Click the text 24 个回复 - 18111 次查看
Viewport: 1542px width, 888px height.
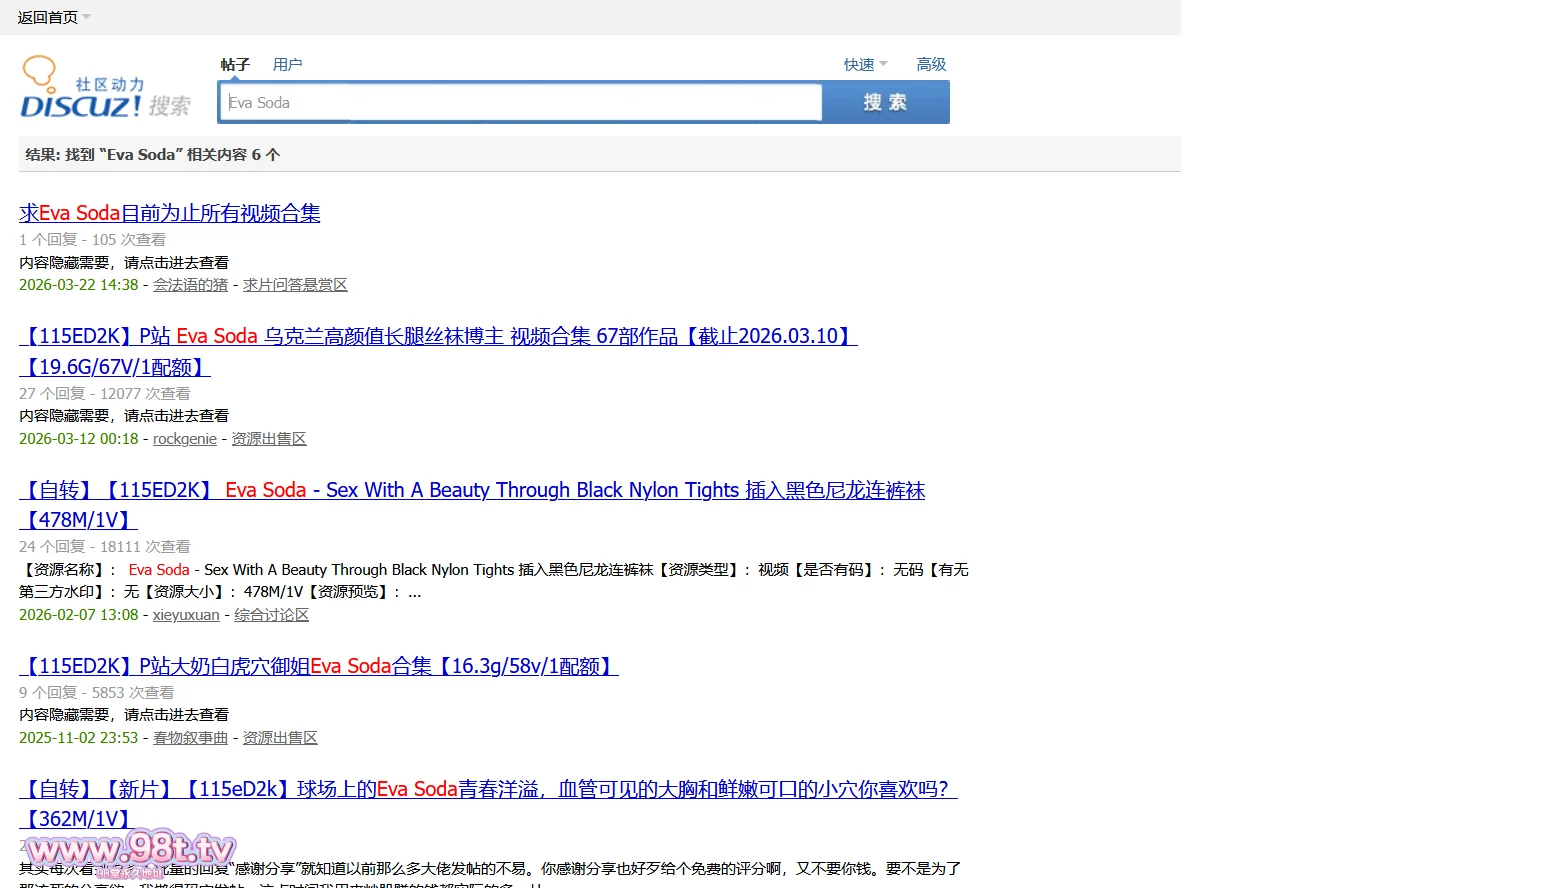point(104,547)
